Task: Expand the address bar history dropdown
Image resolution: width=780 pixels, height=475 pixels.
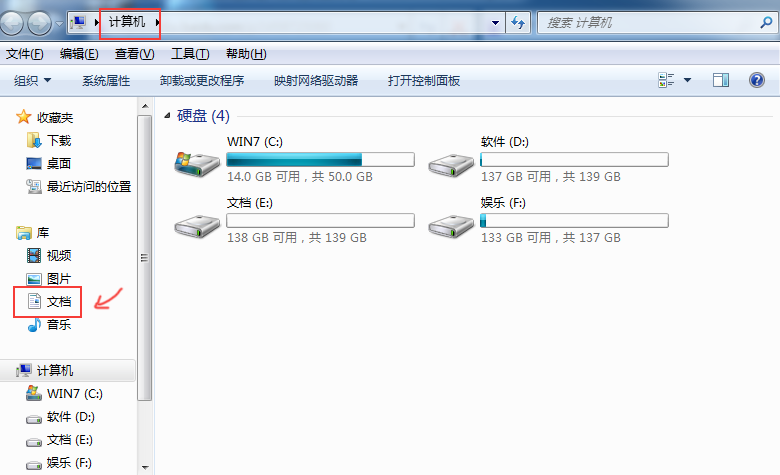Action: [x=495, y=23]
